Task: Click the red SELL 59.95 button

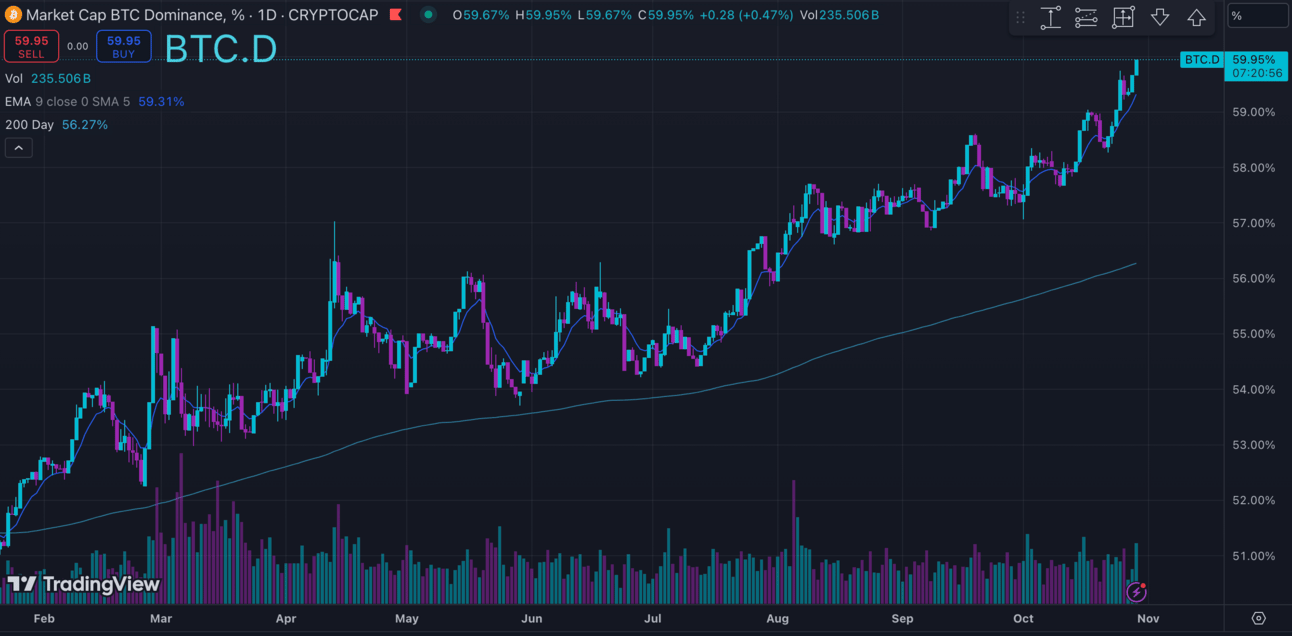Action: (x=31, y=47)
